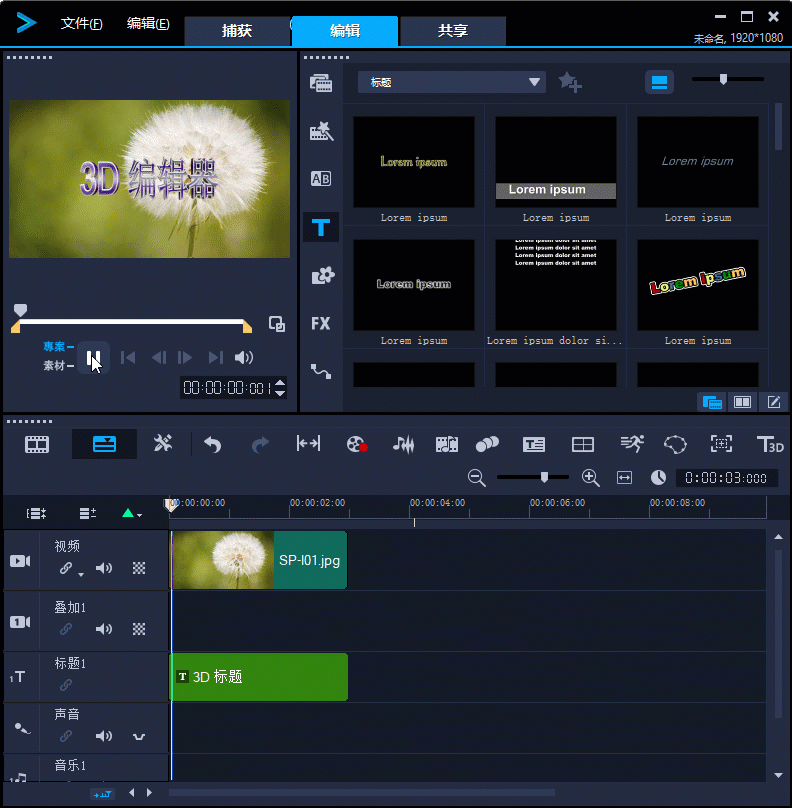The image size is (792, 808).
Task: Switch to the Capture tab
Action: coord(237,31)
